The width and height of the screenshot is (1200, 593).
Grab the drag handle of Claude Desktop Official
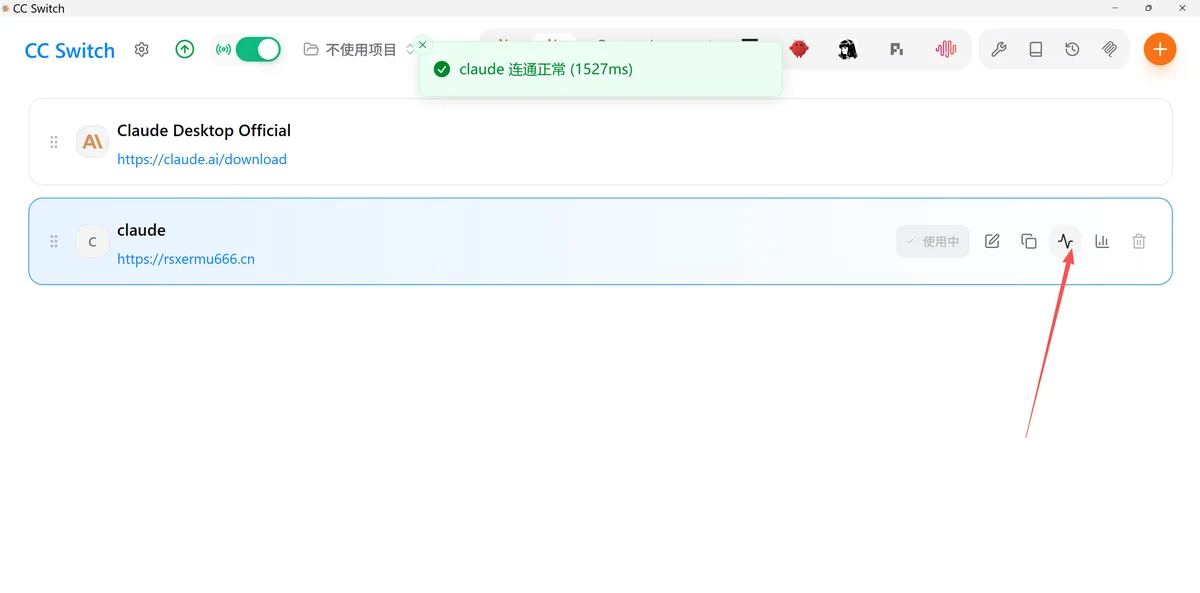pos(54,142)
